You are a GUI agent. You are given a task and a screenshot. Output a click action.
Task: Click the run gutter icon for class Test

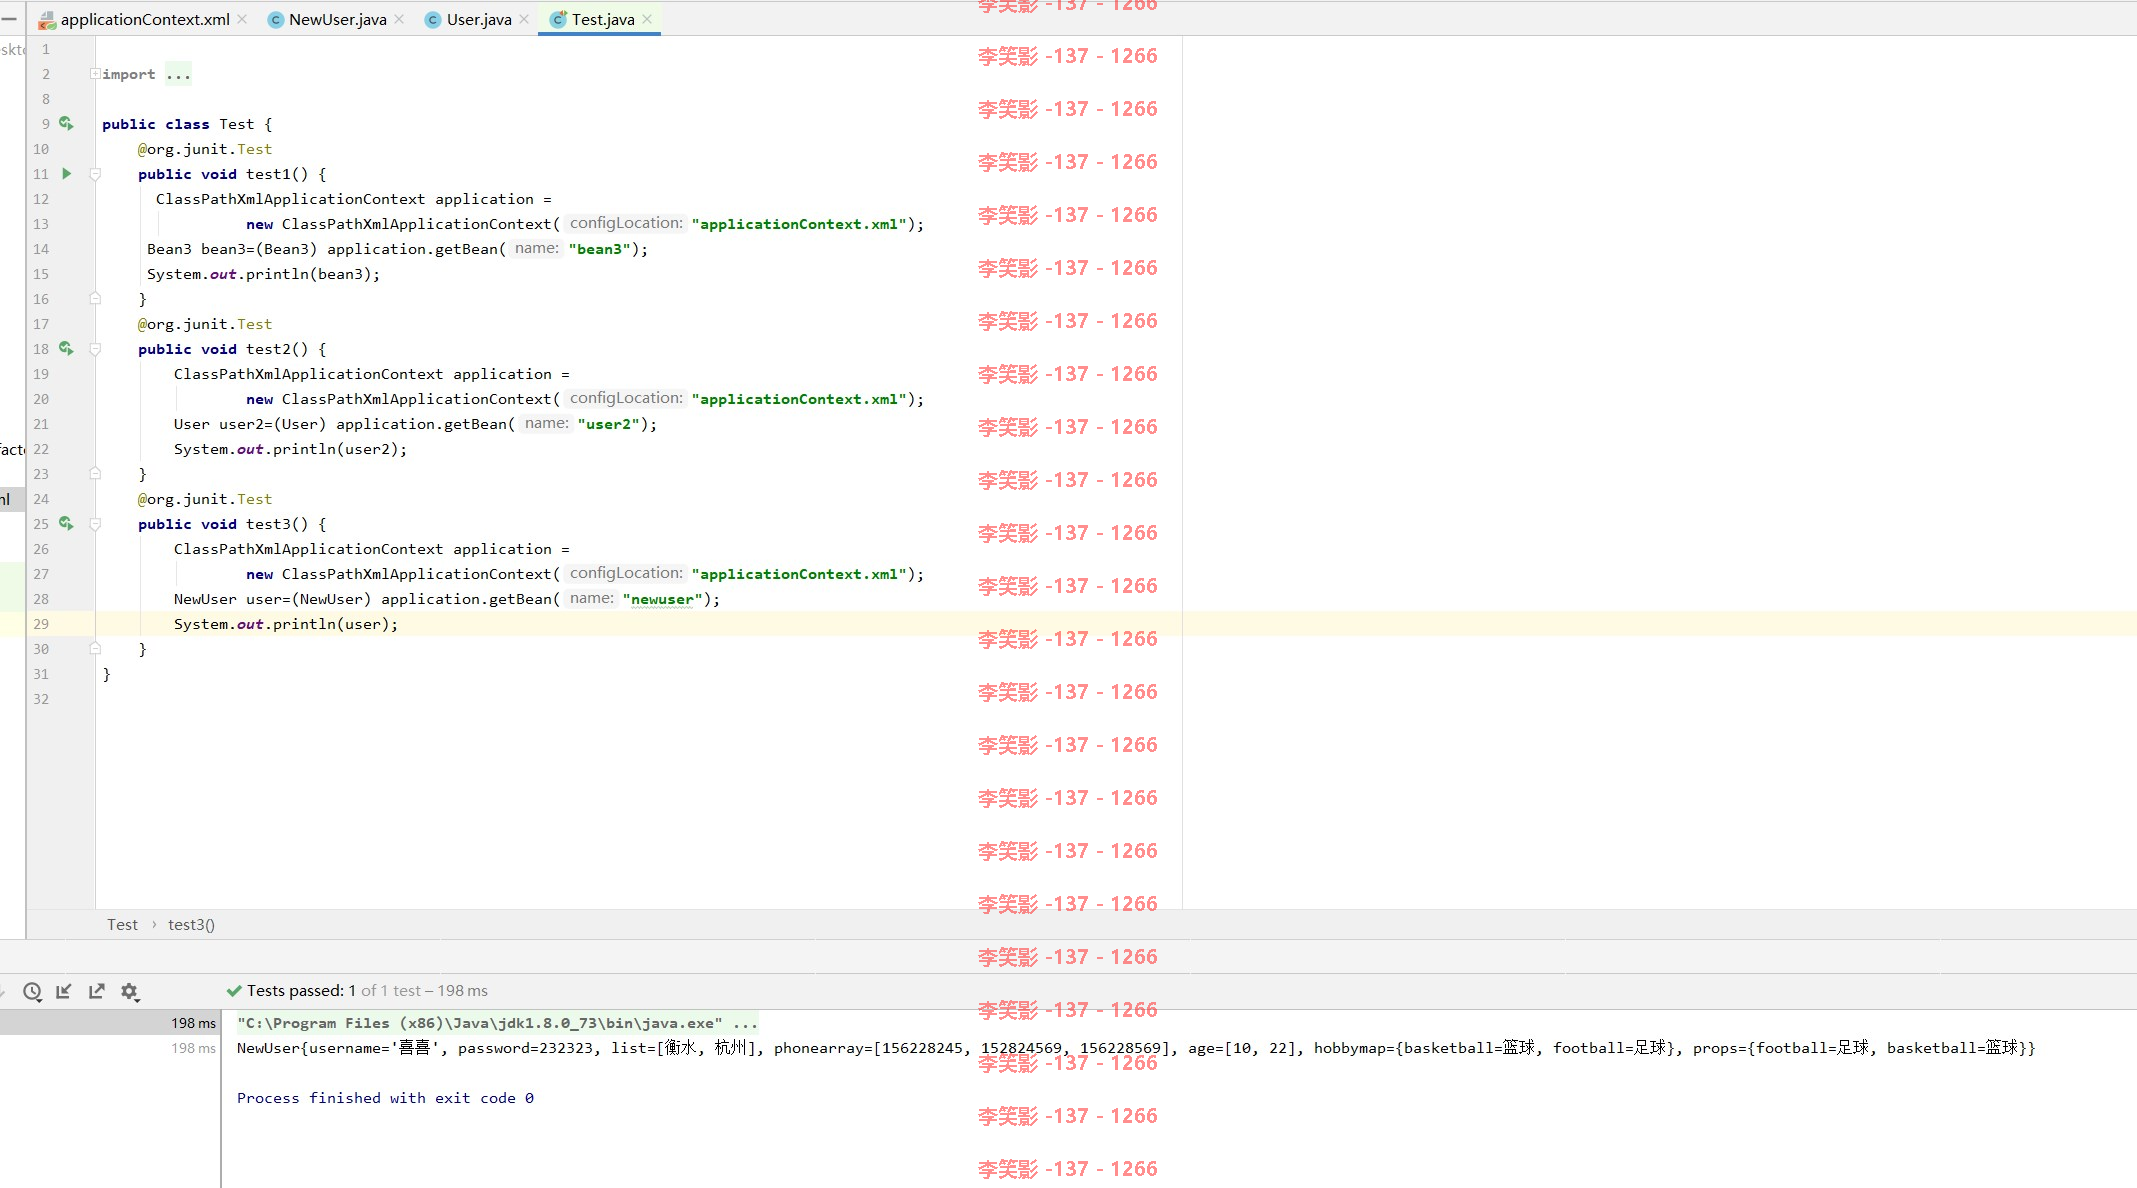(x=66, y=123)
